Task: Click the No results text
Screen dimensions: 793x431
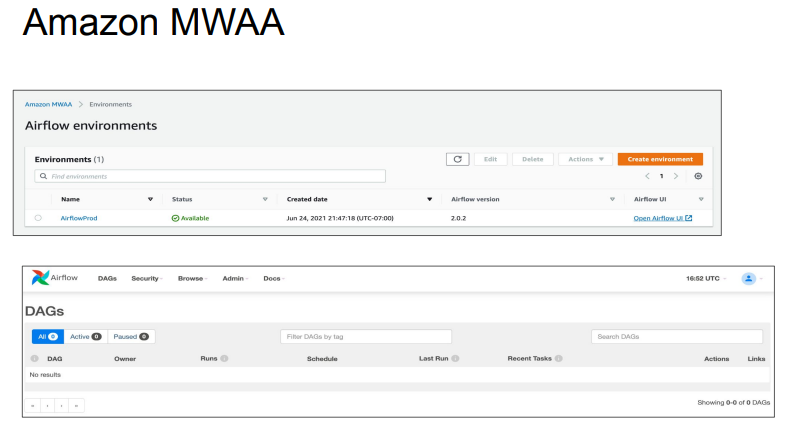Action: (x=45, y=375)
